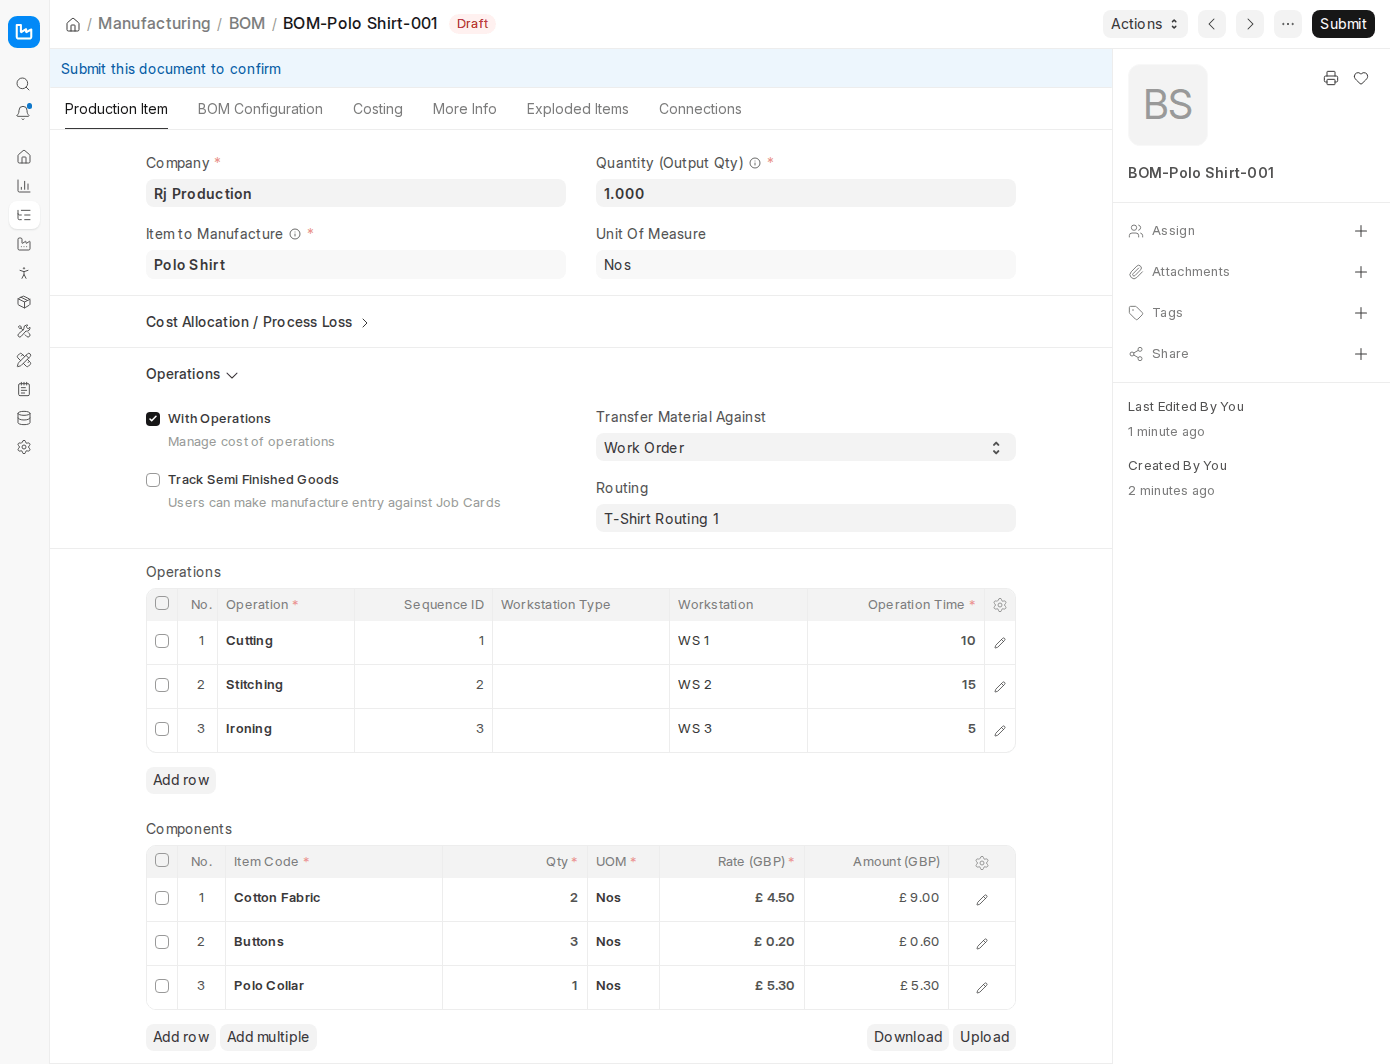Viewport: 1400px width, 1064px height.
Task: Select all rows in Components table
Action: [x=162, y=860]
